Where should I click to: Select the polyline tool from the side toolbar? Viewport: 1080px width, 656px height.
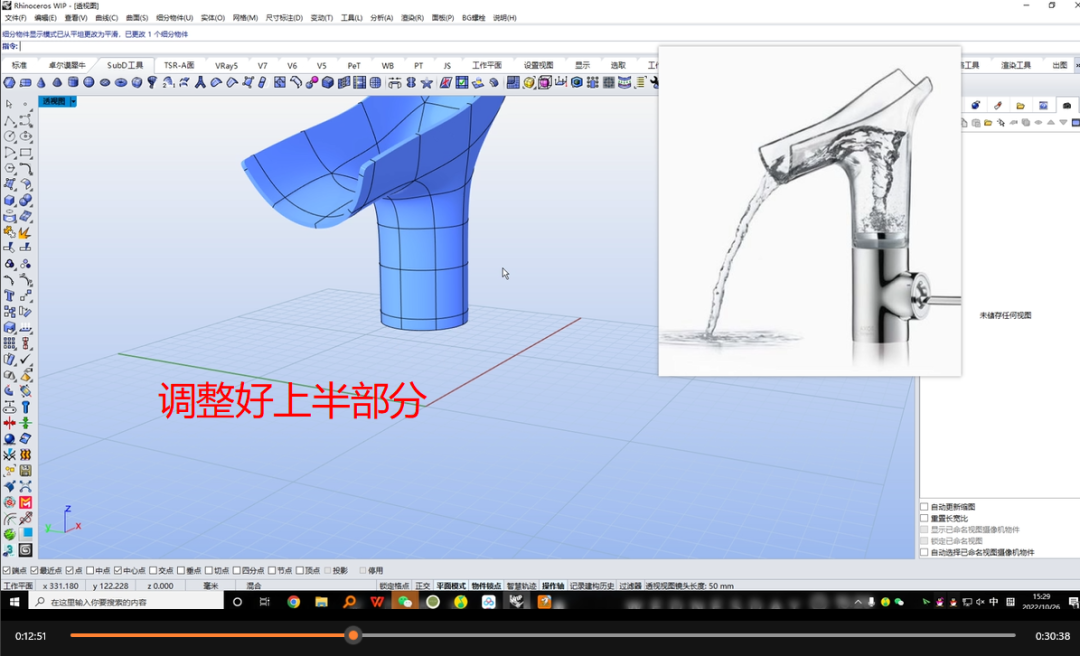click(x=6, y=119)
